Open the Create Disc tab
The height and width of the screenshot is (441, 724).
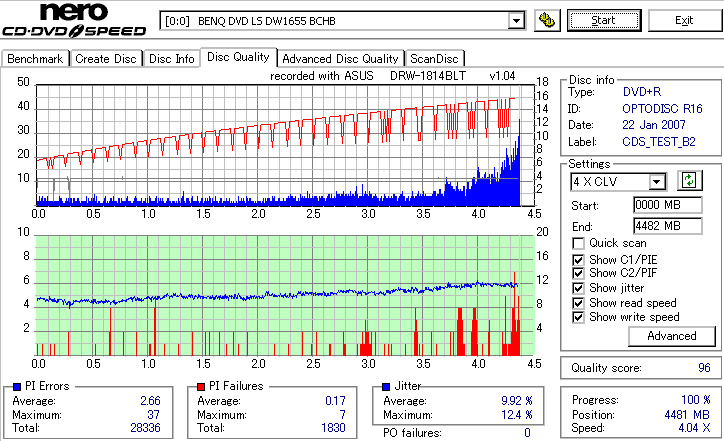point(106,59)
